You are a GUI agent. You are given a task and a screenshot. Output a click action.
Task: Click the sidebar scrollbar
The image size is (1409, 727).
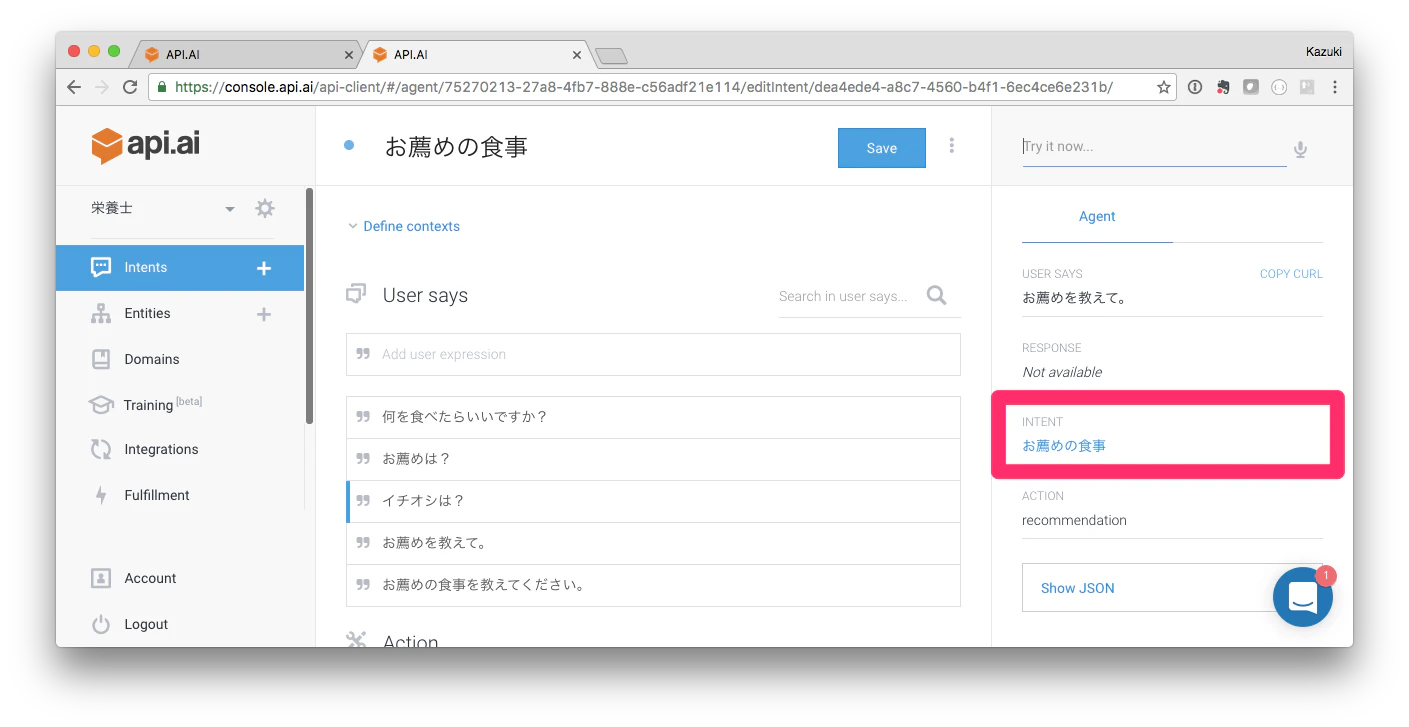click(x=310, y=306)
